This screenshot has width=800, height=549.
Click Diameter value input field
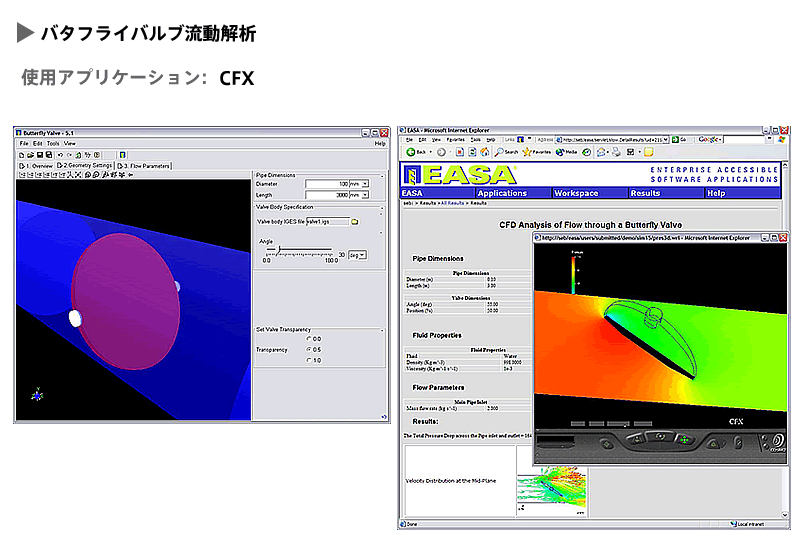(x=327, y=184)
